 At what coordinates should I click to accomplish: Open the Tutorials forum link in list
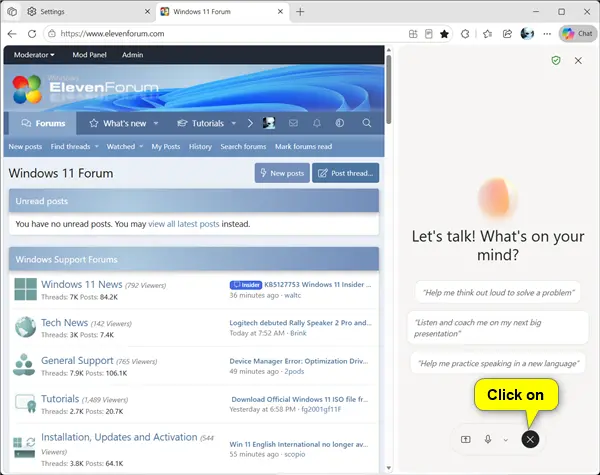pos(60,399)
